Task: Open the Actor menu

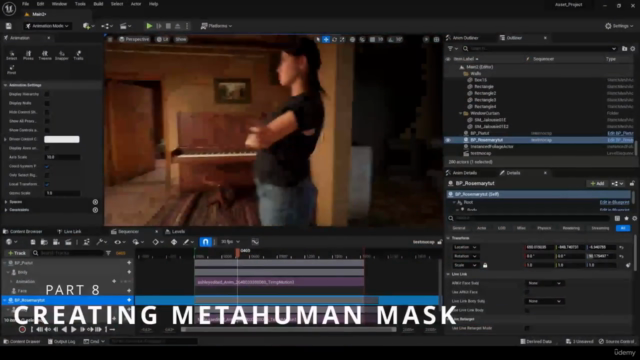Action: [136, 4]
